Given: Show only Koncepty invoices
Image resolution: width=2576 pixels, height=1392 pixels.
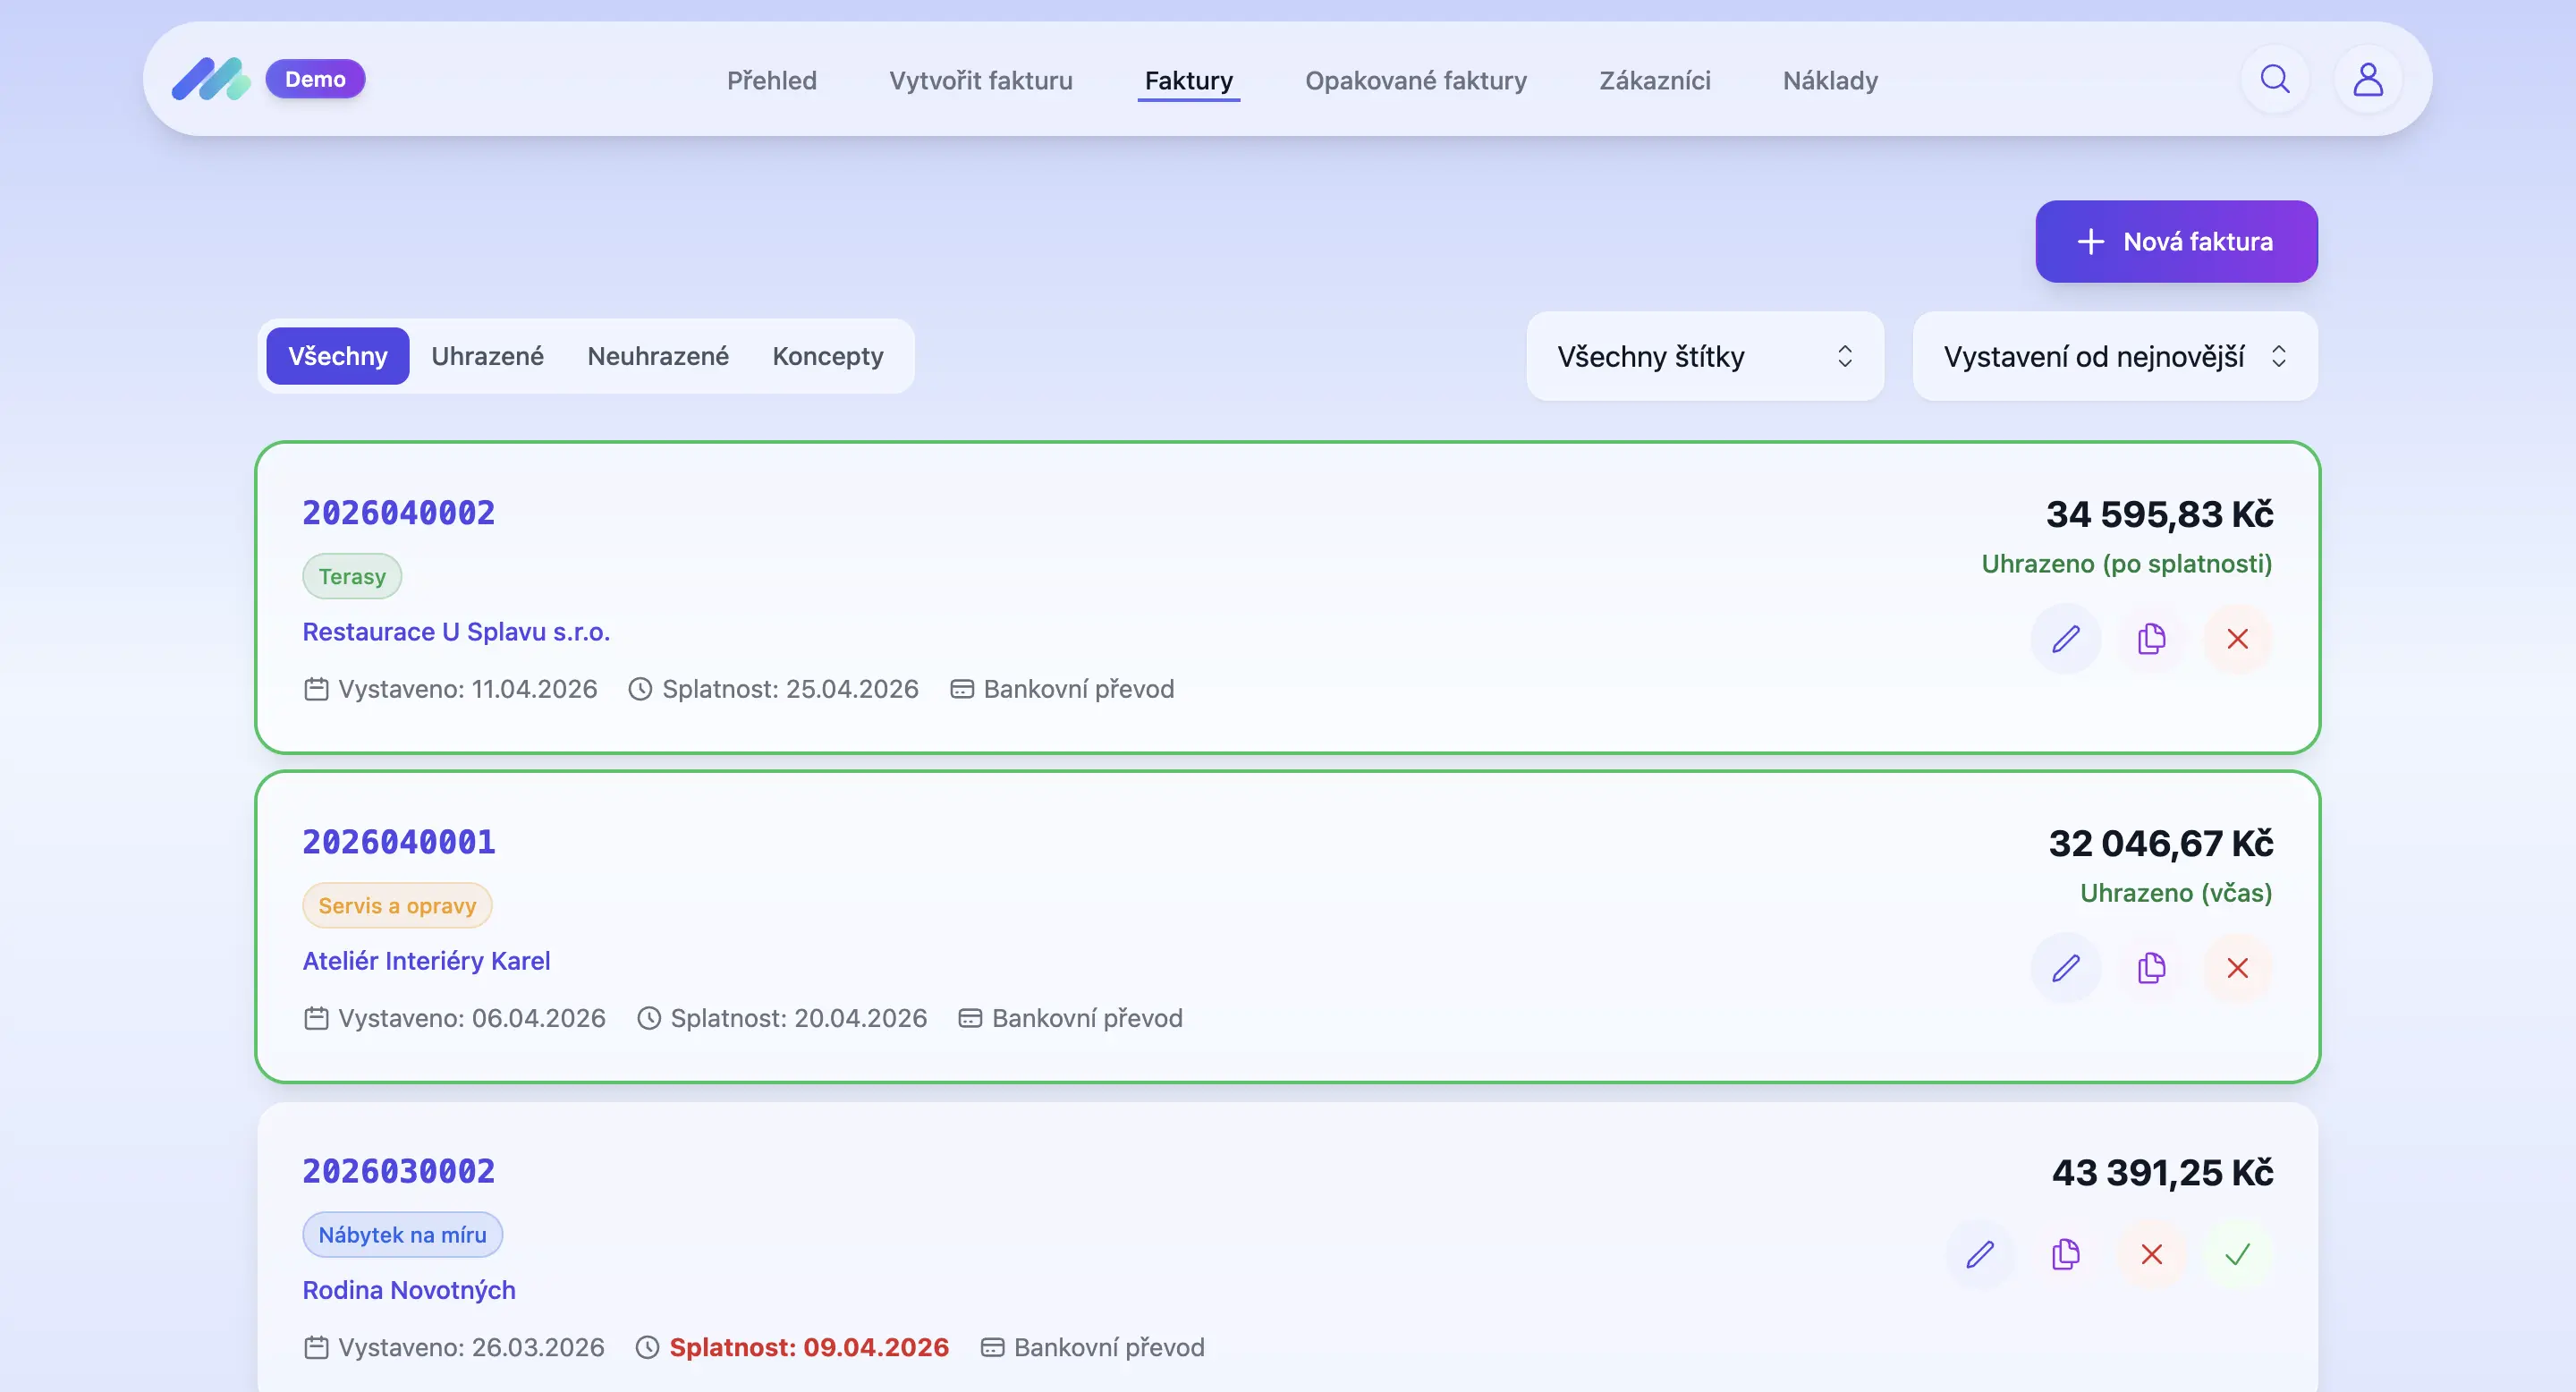Looking at the screenshot, I should [x=827, y=356].
